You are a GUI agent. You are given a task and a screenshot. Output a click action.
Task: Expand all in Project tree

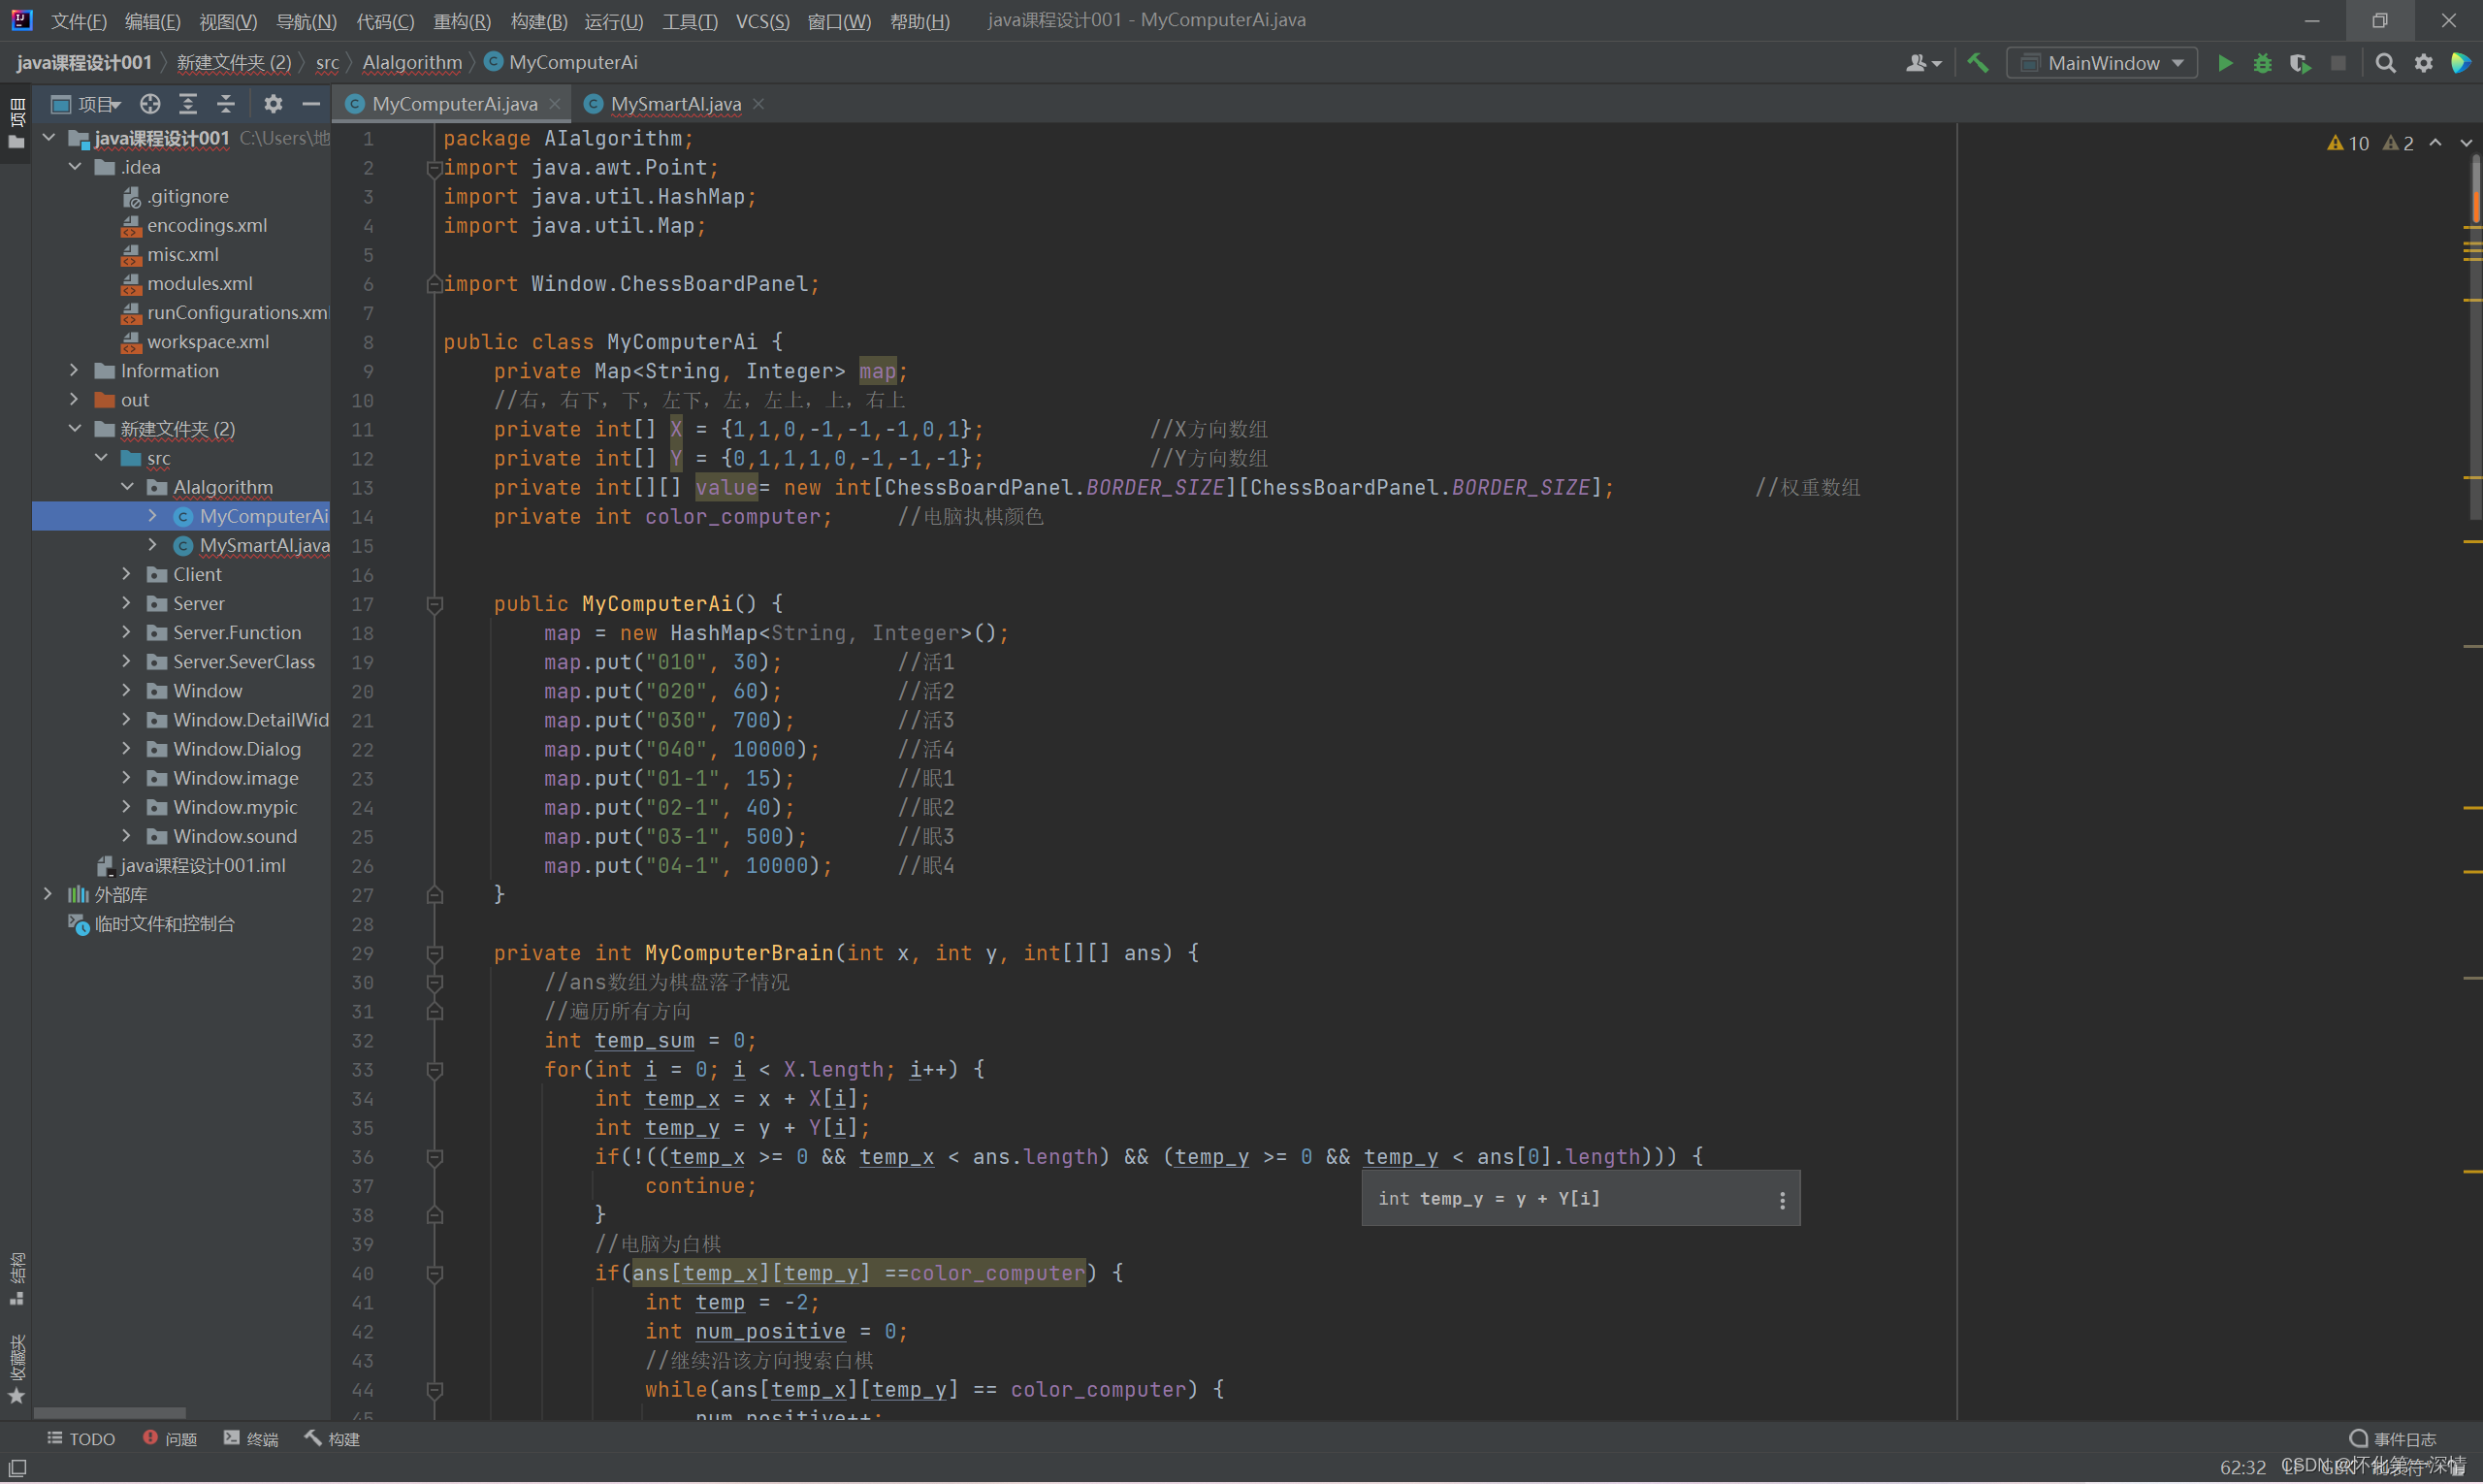click(188, 103)
